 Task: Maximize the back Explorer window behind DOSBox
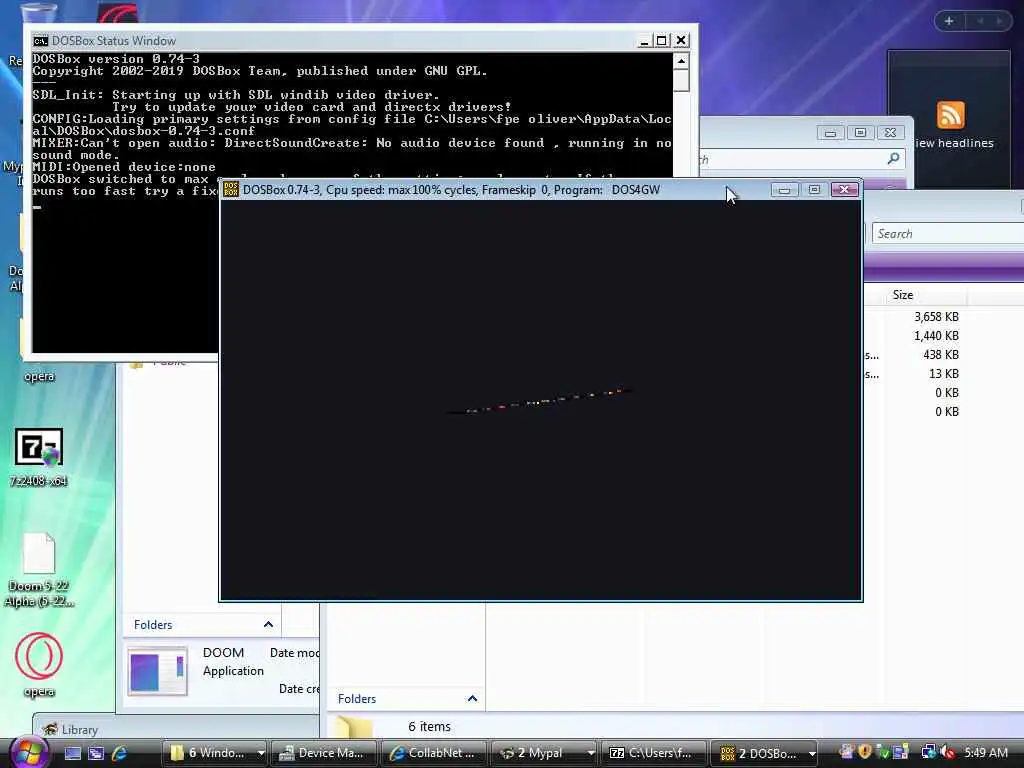tap(860, 133)
